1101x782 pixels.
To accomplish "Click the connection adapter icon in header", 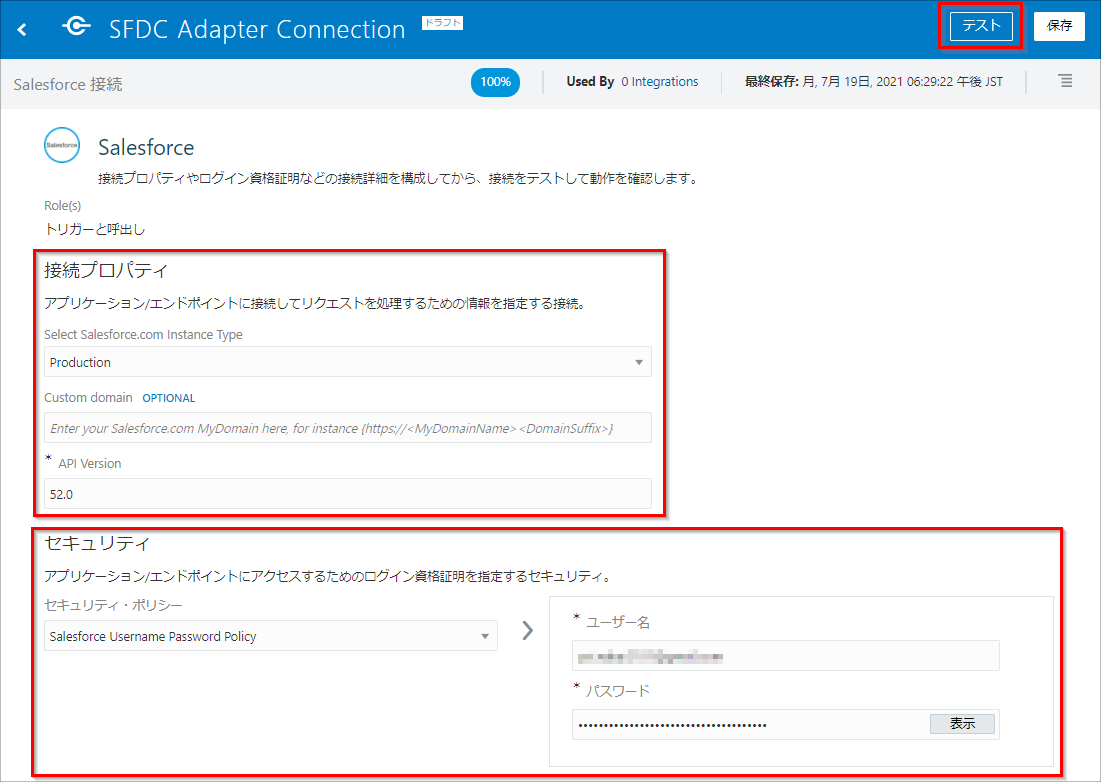I will 76,28.
